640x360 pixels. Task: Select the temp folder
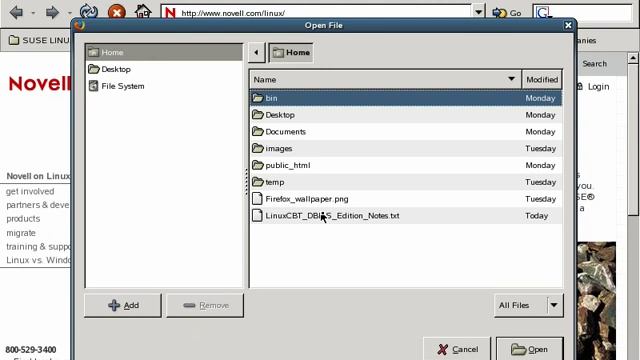click(x=406, y=182)
